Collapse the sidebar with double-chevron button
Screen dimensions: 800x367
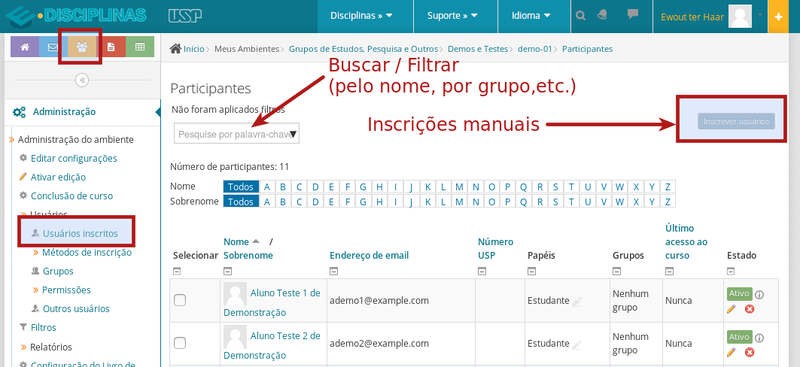click(82, 80)
